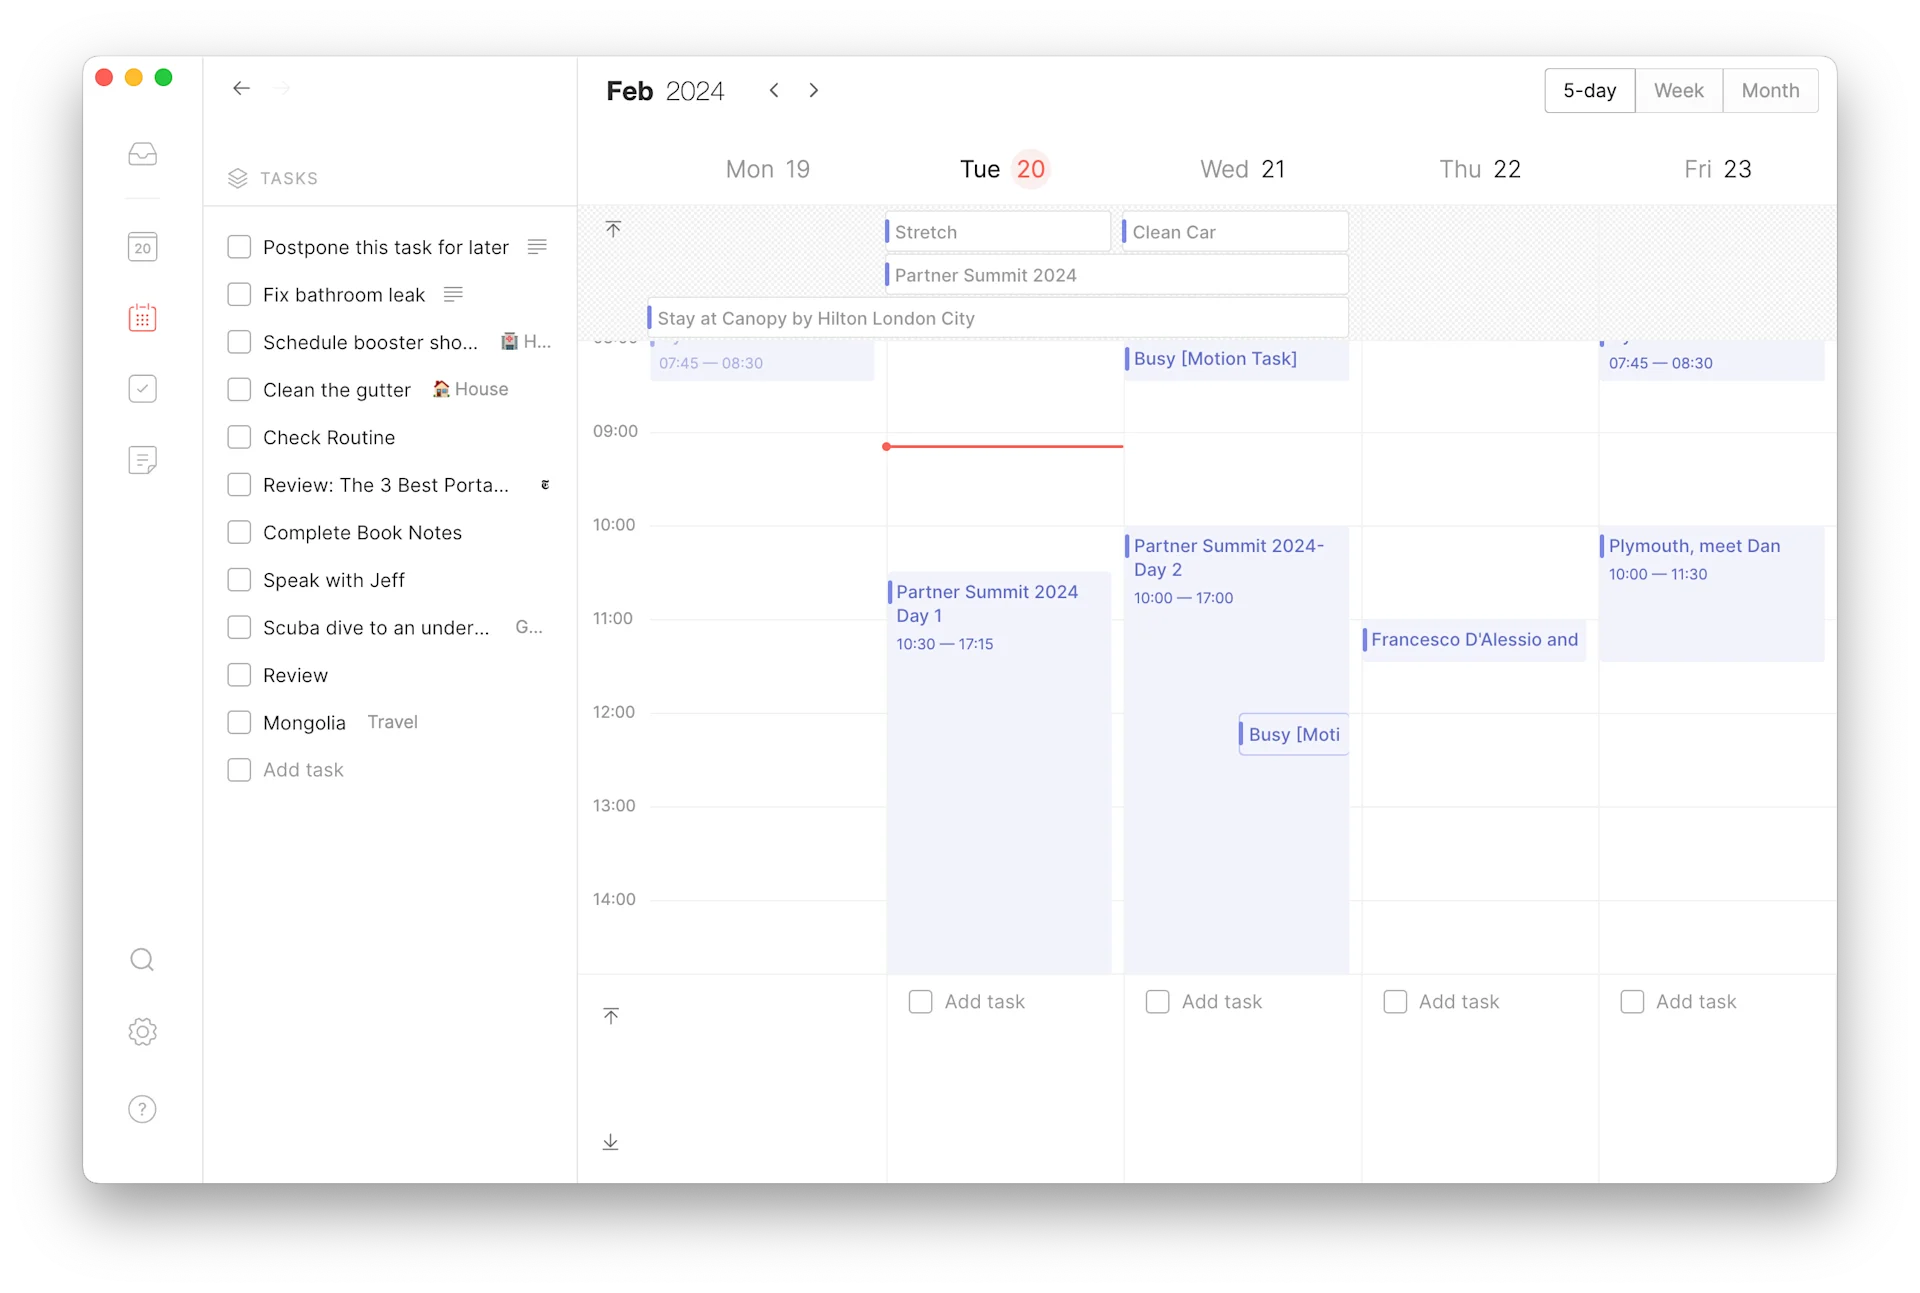Go to the previous week with left chevron
1920x1293 pixels.
tap(774, 90)
